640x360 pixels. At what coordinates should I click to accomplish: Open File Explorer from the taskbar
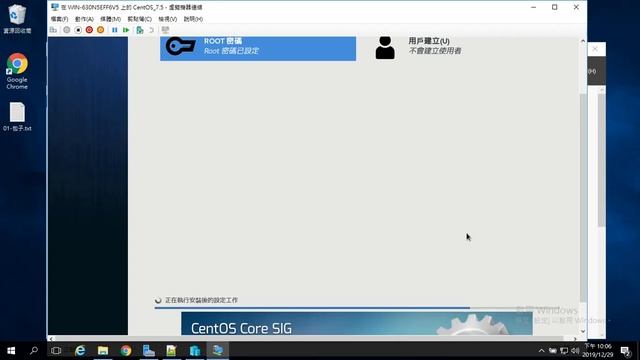click(x=103, y=351)
